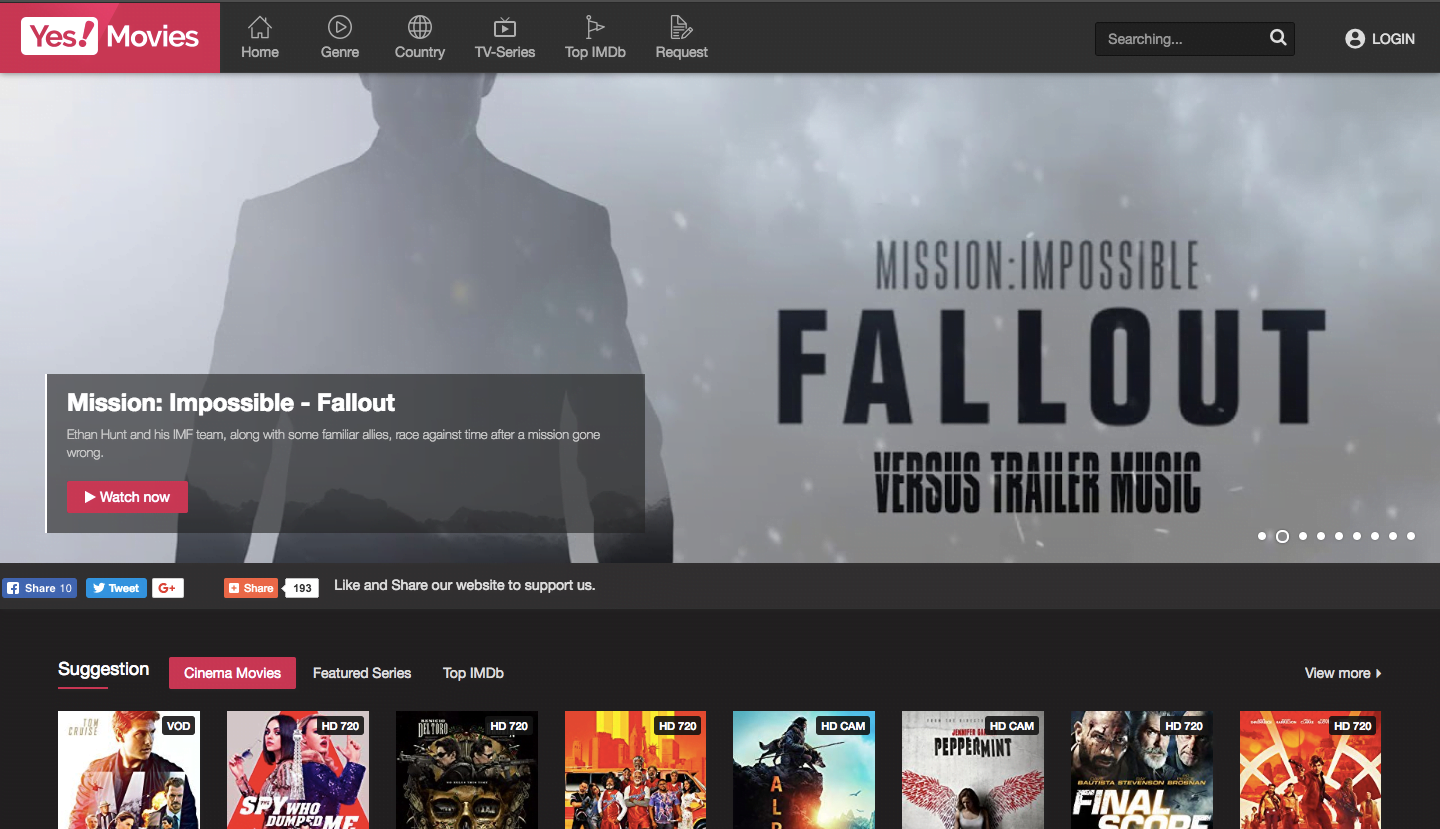Open the Top IMDb nav item
This screenshot has height=829, width=1440.
click(x=595, y=38)
